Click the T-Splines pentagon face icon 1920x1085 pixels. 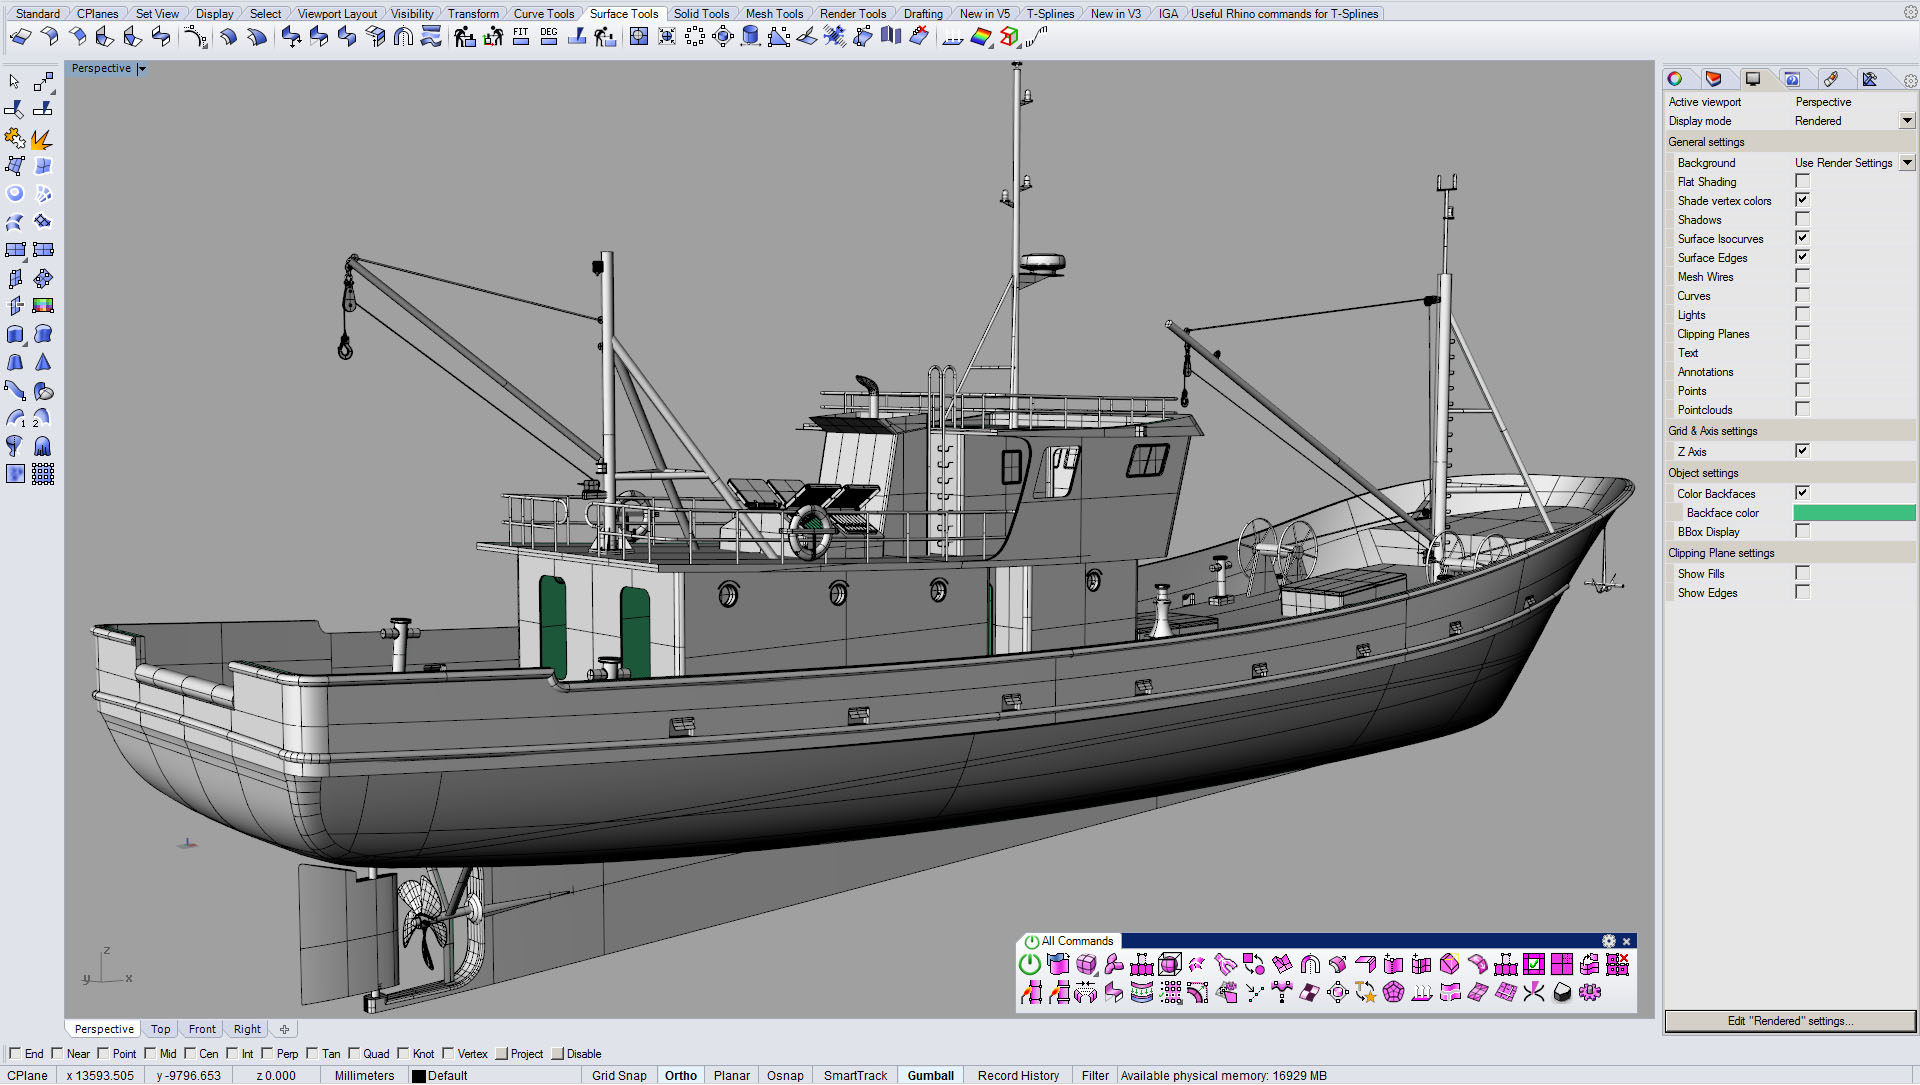pos(1393,992)
